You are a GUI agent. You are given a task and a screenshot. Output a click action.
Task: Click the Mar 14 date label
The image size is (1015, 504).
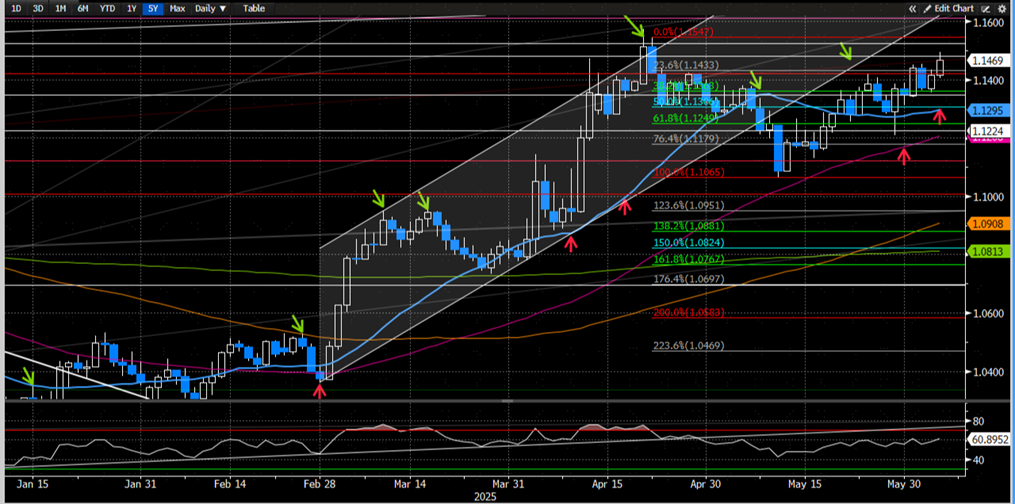(409, 484)
